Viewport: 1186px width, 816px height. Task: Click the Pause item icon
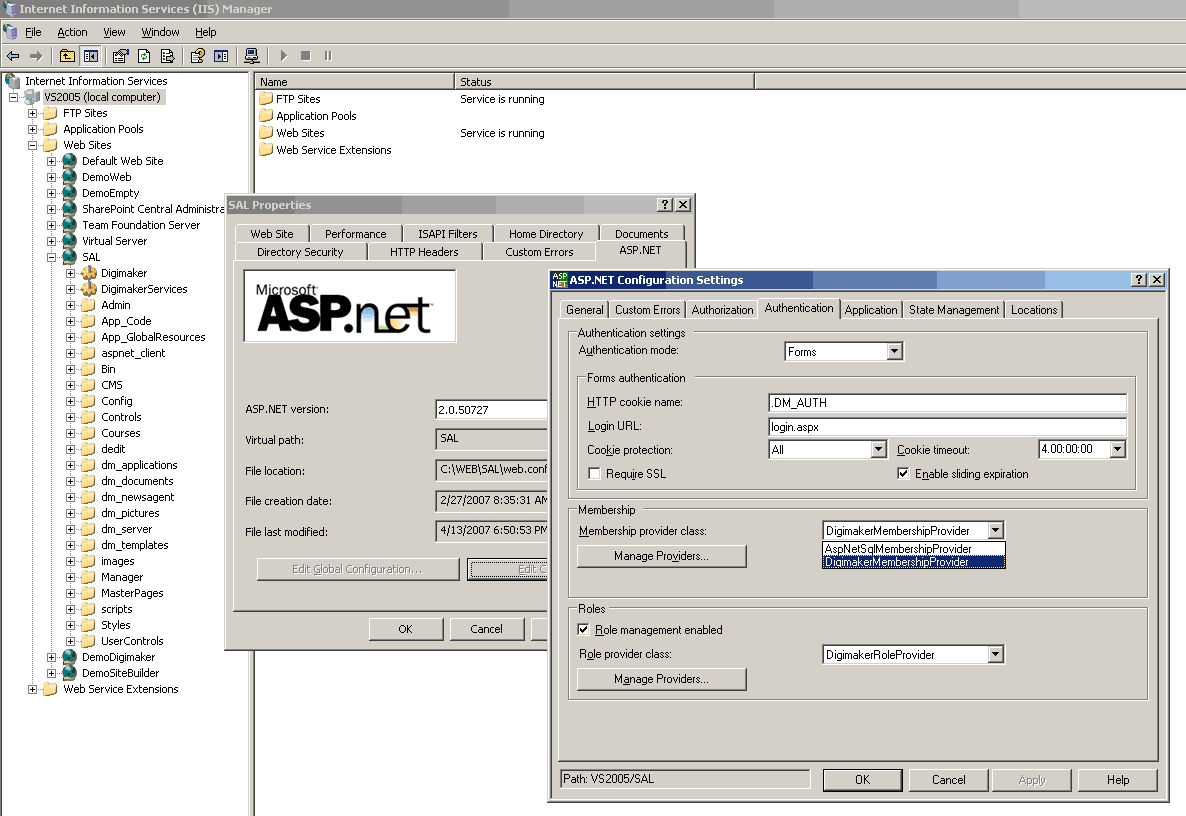point(328,56)
